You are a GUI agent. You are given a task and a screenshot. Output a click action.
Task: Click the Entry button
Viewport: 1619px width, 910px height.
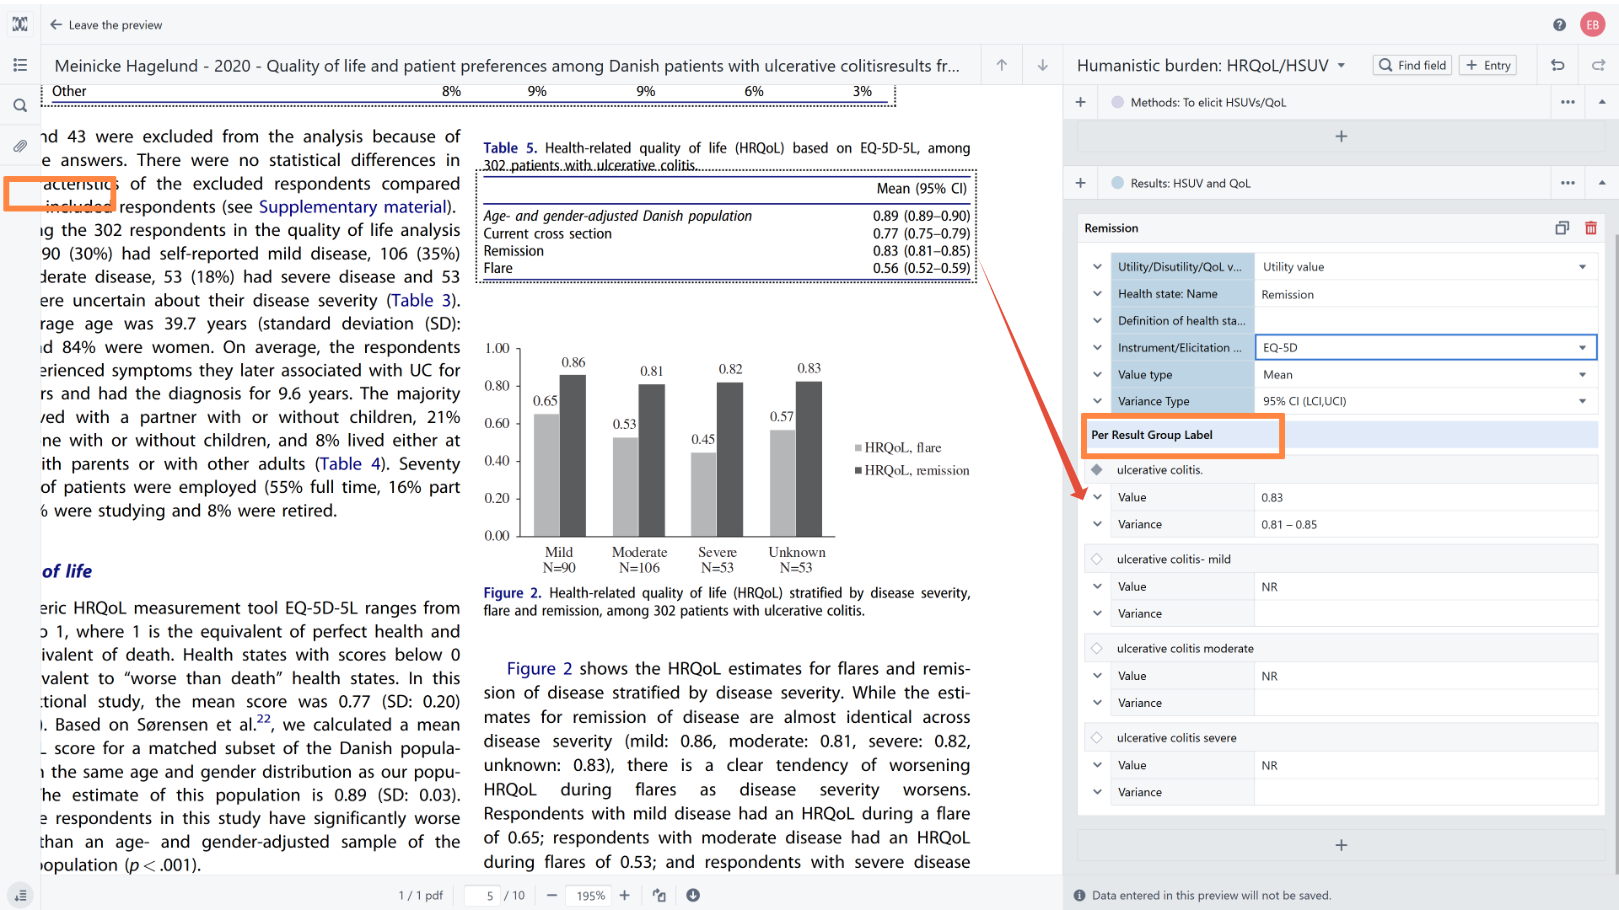(1488, 65)
